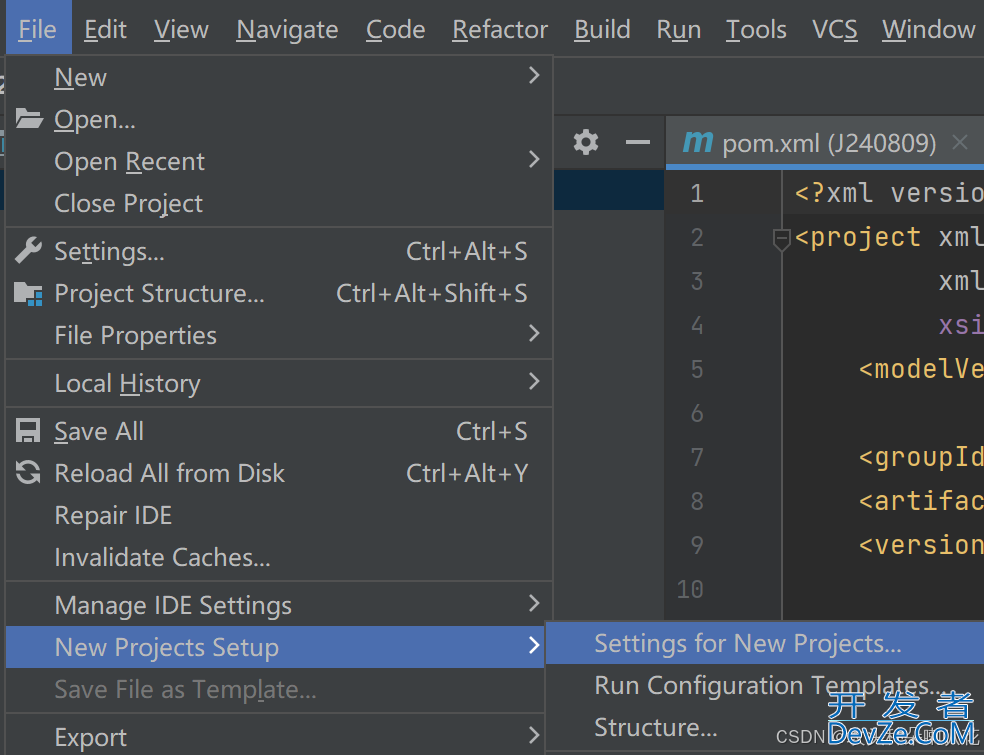Select Close Project
The image size is (984, 755).
pos(279,203)
